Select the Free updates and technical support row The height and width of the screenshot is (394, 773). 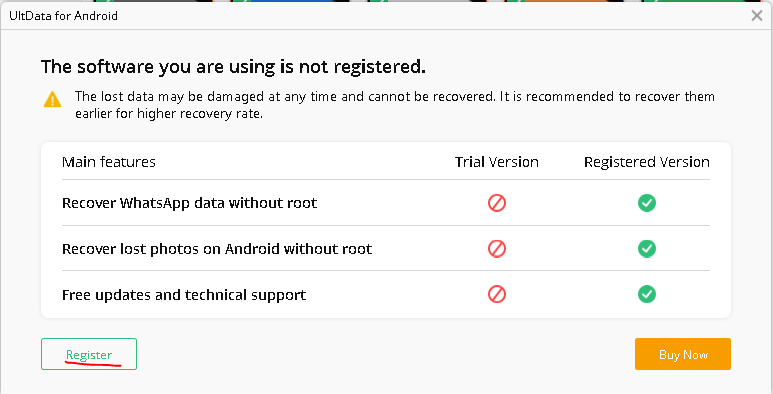point(386,294)
